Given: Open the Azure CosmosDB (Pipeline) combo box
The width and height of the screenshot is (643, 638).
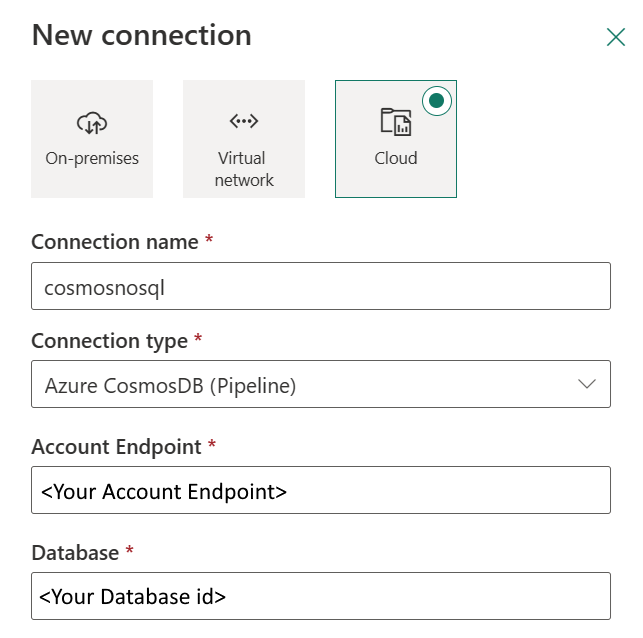Looking at the screenshot, I should (300, 385).
